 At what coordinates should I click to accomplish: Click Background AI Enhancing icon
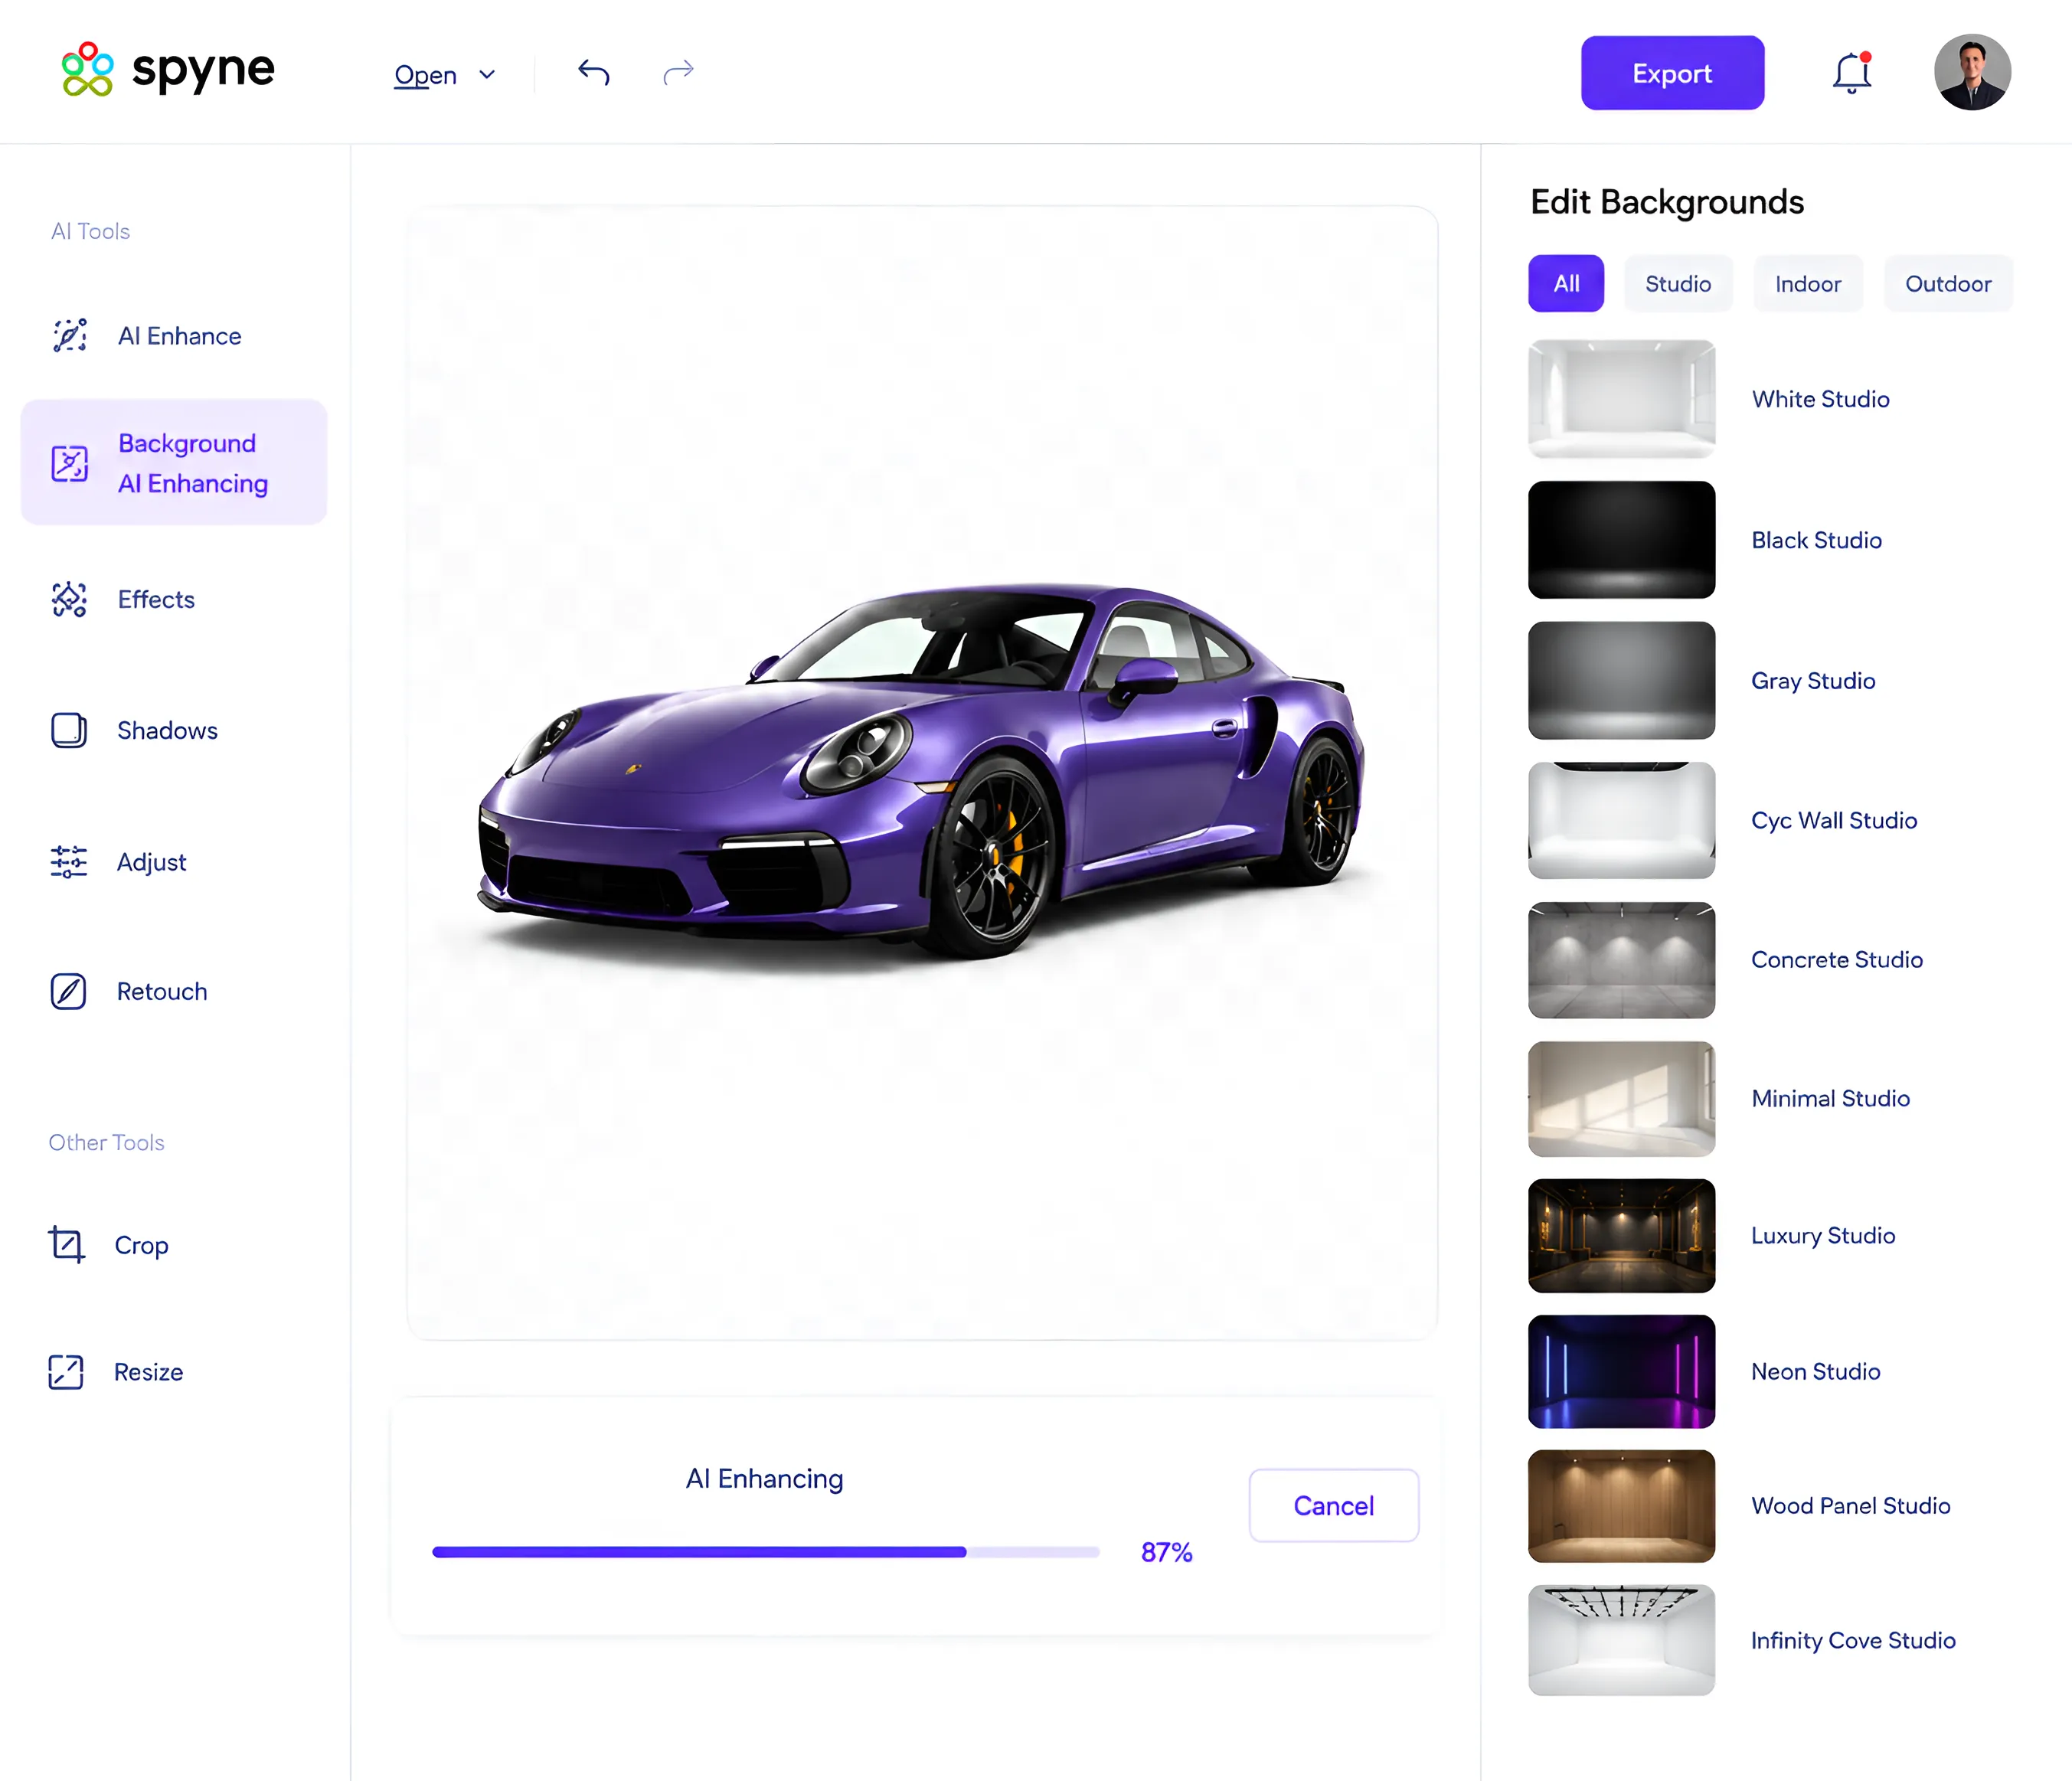70,464
